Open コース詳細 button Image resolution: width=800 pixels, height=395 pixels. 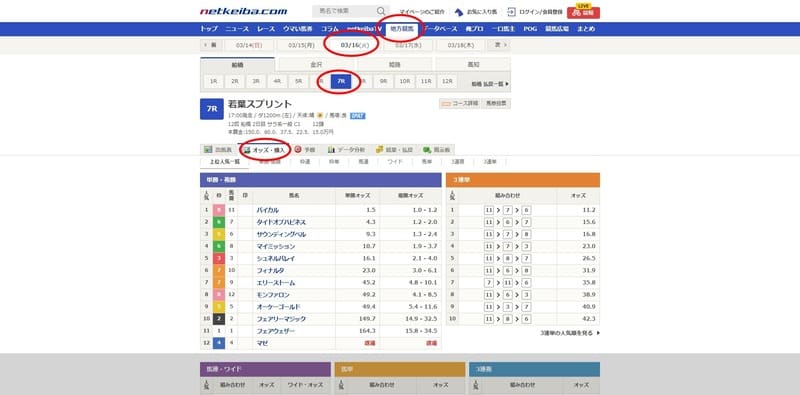[x=460, y=104]
